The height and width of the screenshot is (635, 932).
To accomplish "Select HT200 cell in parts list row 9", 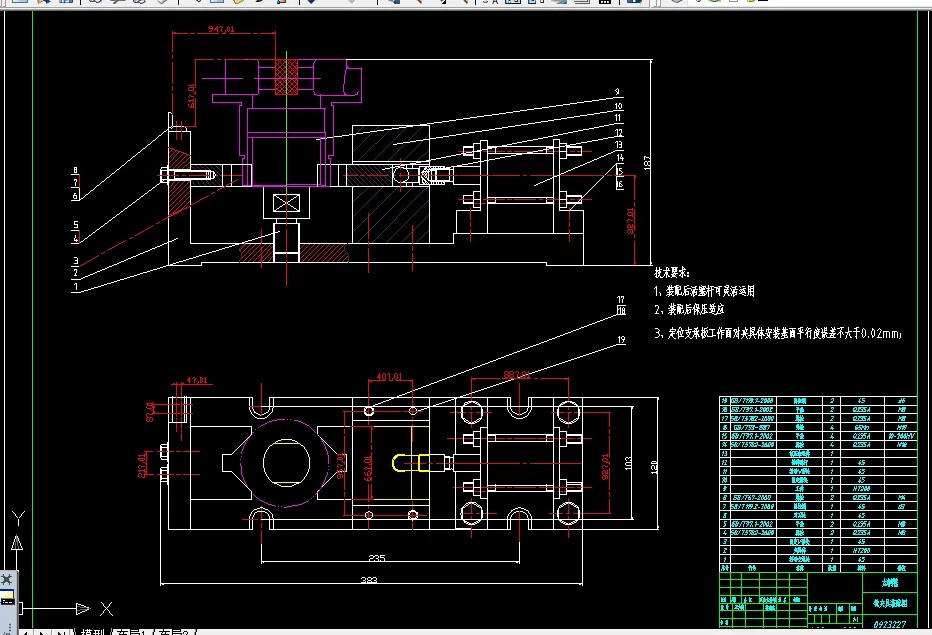I will click(x=862, y=489).
